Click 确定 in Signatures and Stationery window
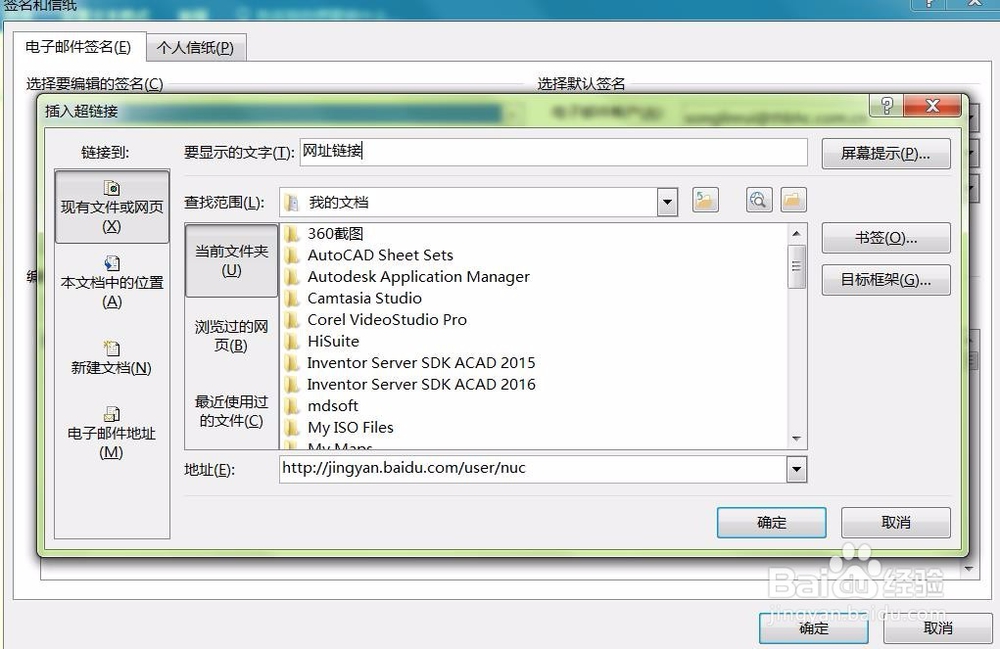1000x649 pixels. (x=814, y=628)
